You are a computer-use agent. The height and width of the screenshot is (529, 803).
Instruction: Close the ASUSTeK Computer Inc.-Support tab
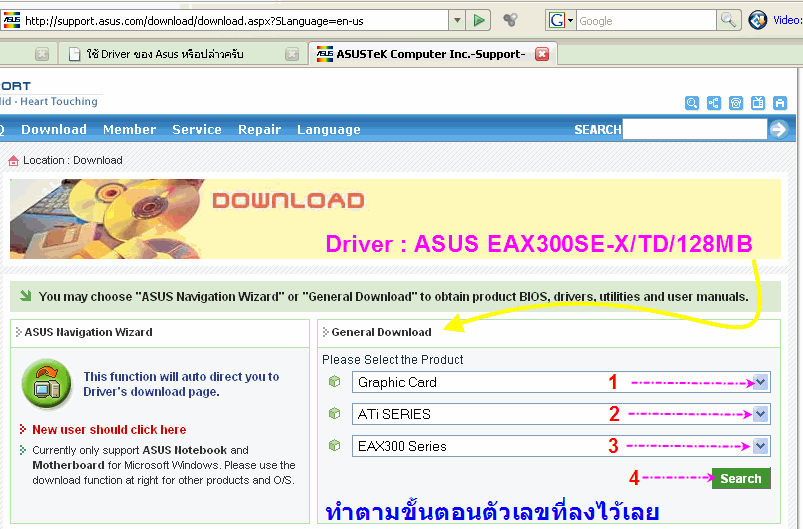tap(542, 54)
